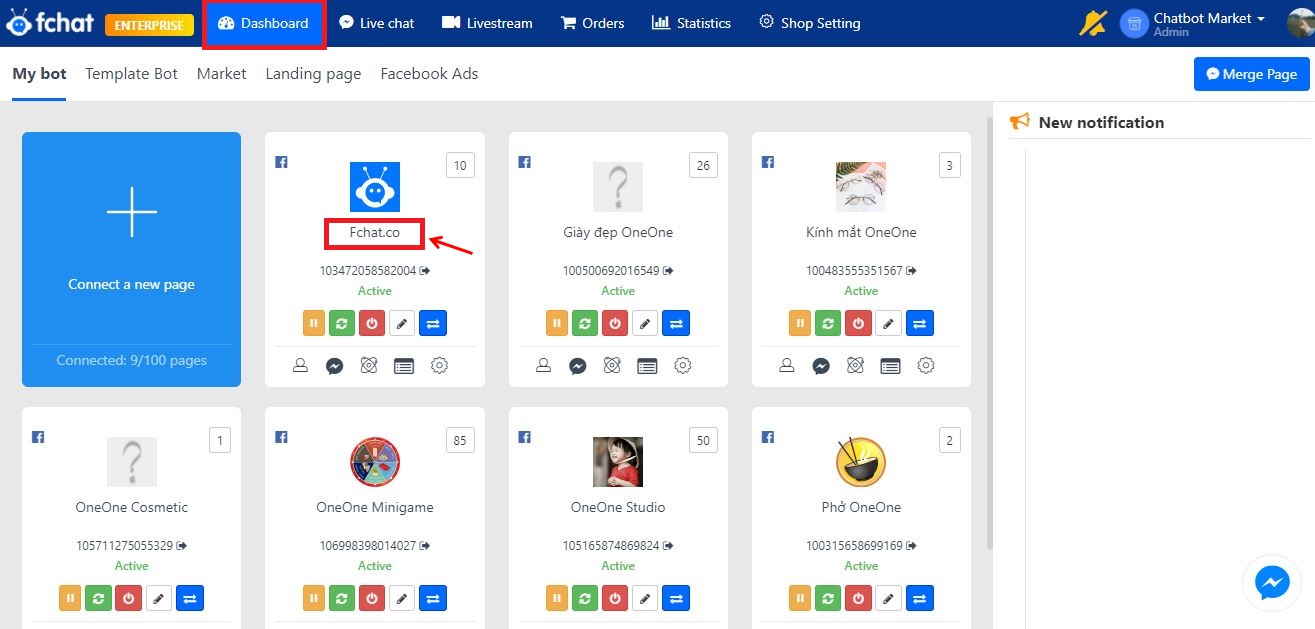The height and width of the screenshot is (629, 1315).
Task: Switch to the Template Bot tab
Action: point(131,74)
